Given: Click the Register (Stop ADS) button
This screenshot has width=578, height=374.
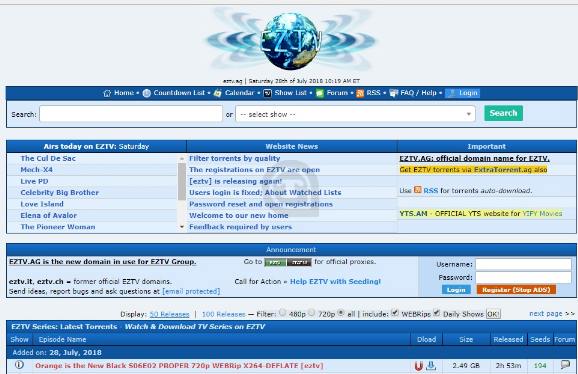Looking at the screenshot, I should click(516, 290).
